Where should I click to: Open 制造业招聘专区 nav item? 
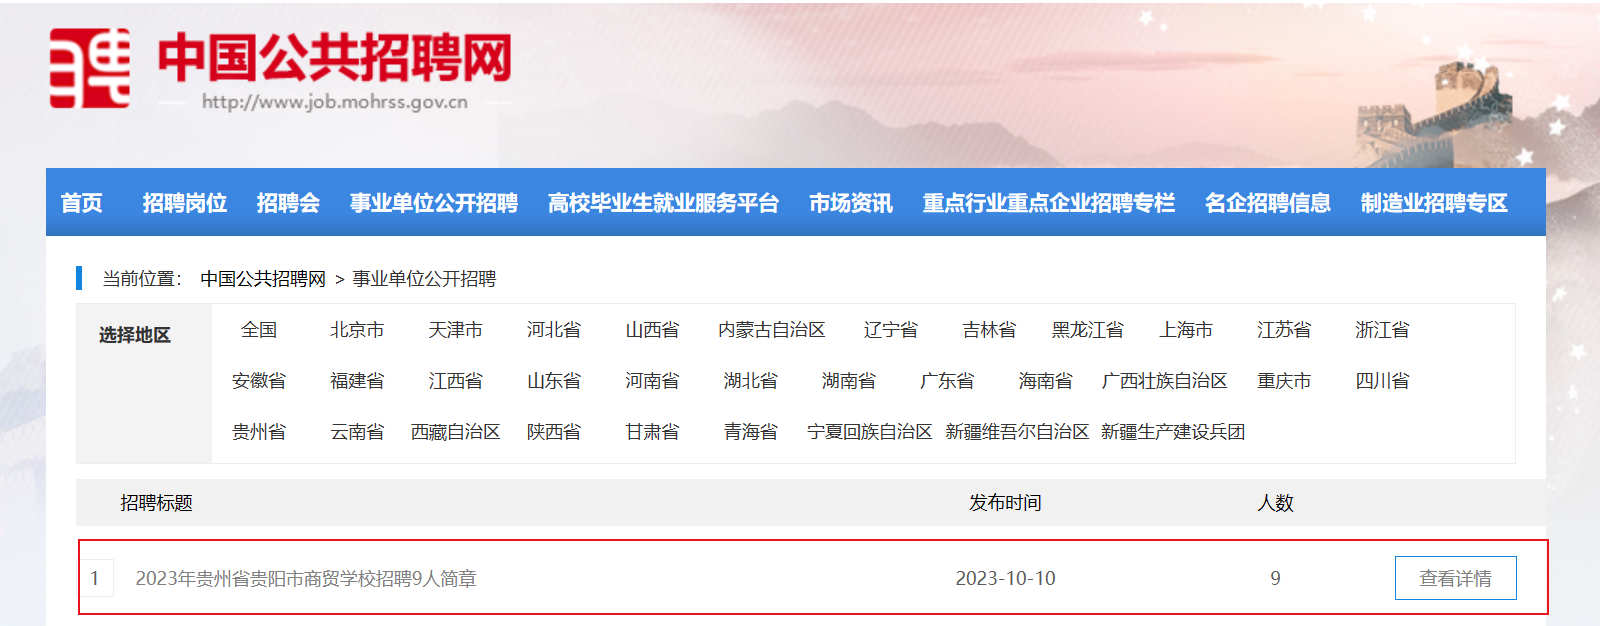coord(1434,203)
